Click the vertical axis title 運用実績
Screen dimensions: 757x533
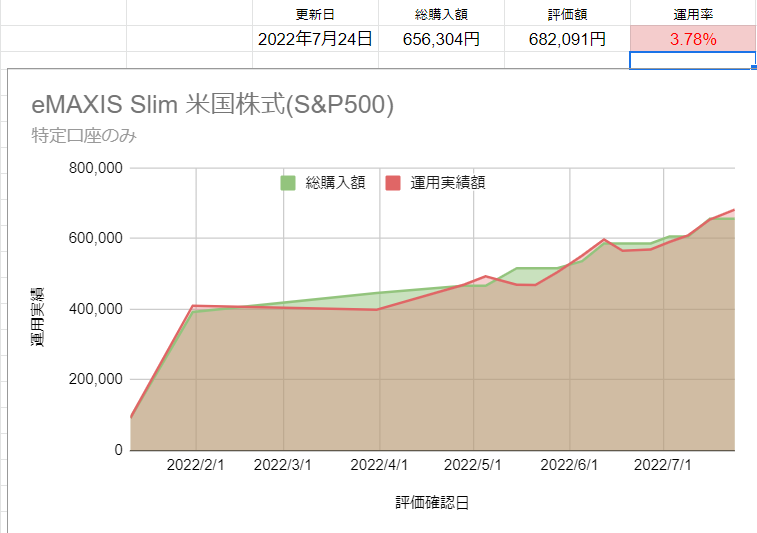pyautogui.click(x=37, y=316)
